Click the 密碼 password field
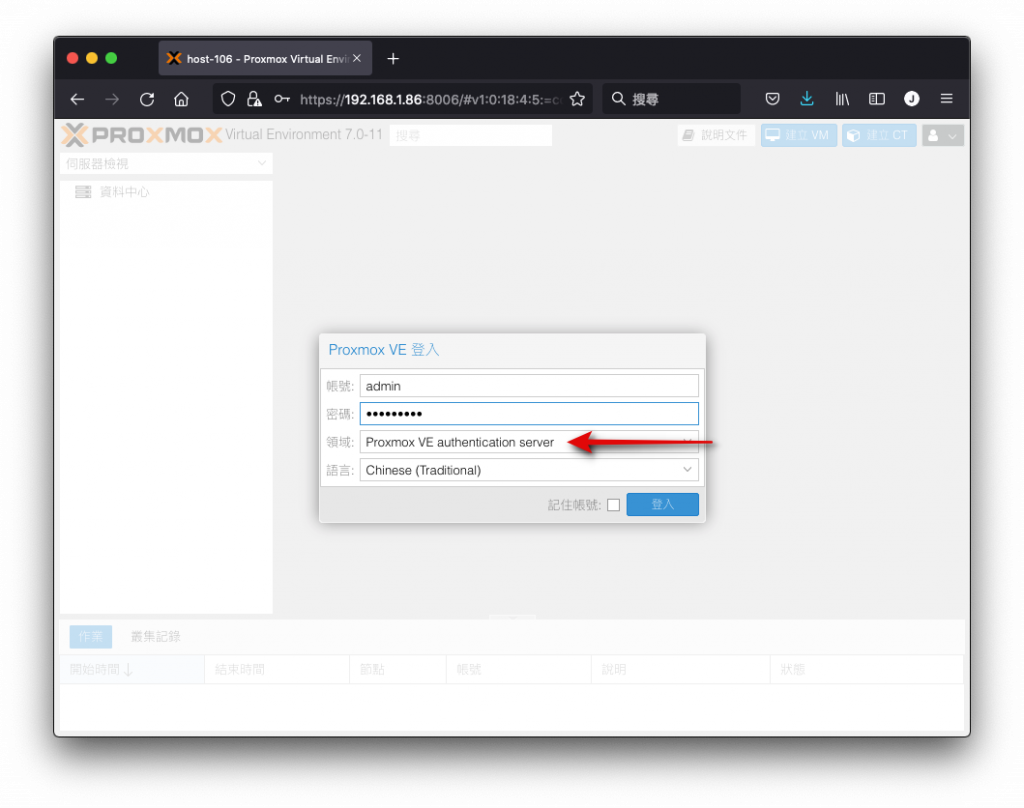The image size is (1024, 808). pos(529,413)
